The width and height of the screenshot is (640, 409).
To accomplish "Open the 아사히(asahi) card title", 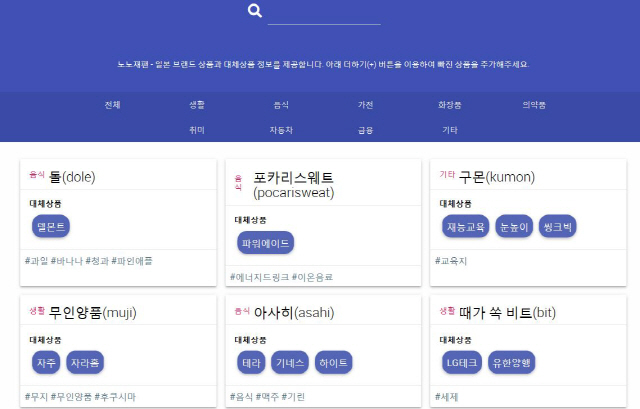I will pos(294,313).
